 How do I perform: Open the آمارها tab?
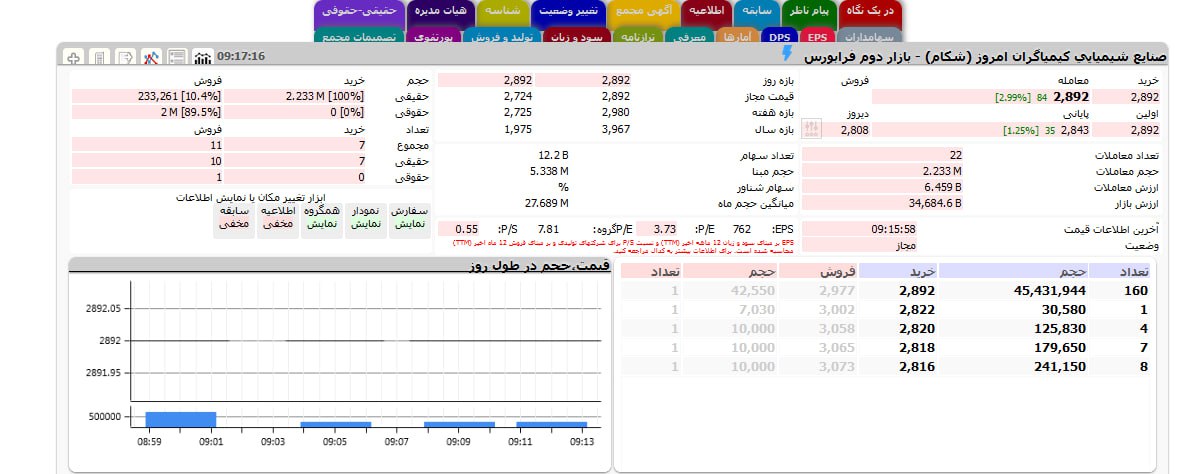pyautogui.click(x=737, y=36)
